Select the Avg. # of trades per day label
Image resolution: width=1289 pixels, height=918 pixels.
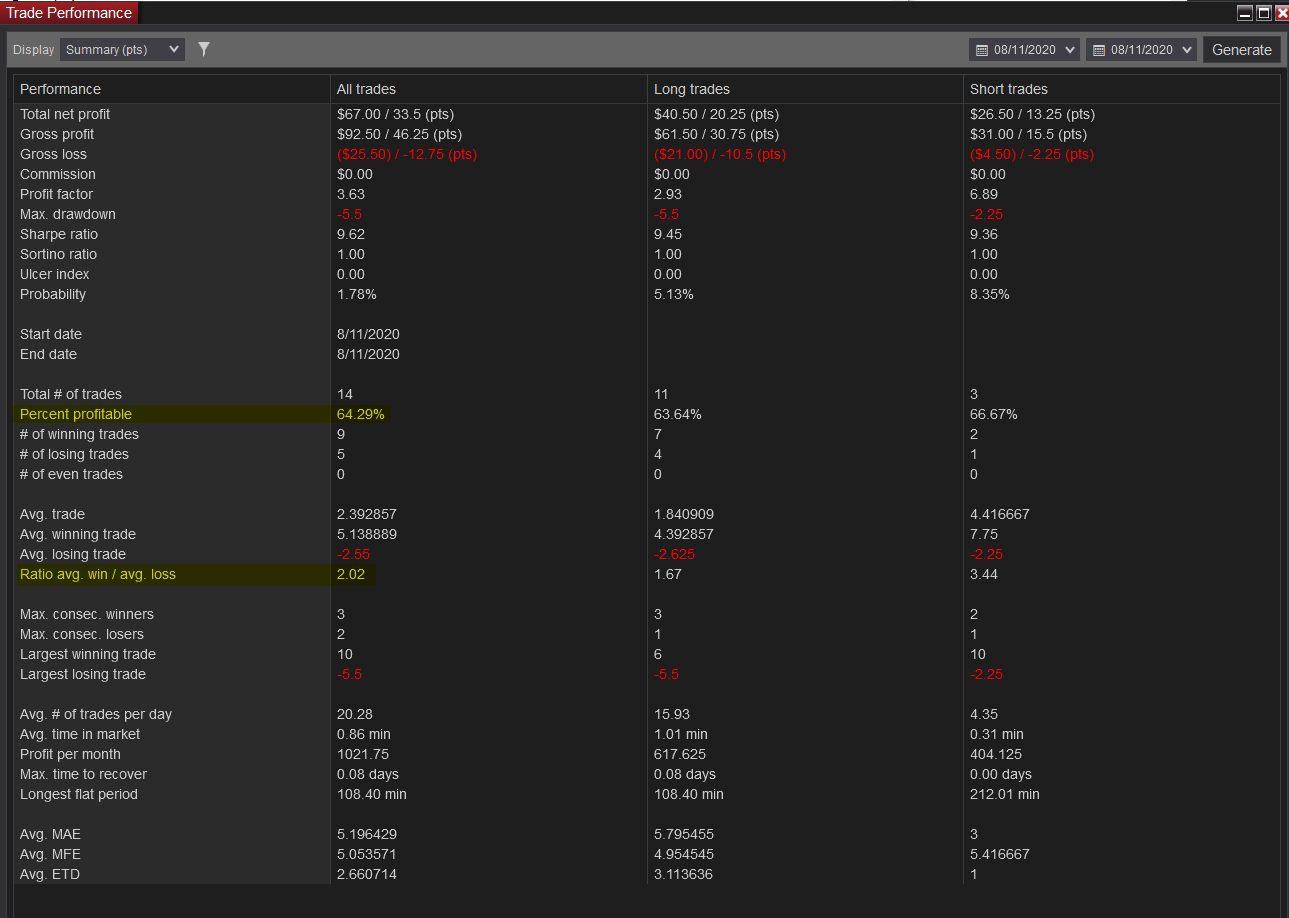[x=96, y=714]
